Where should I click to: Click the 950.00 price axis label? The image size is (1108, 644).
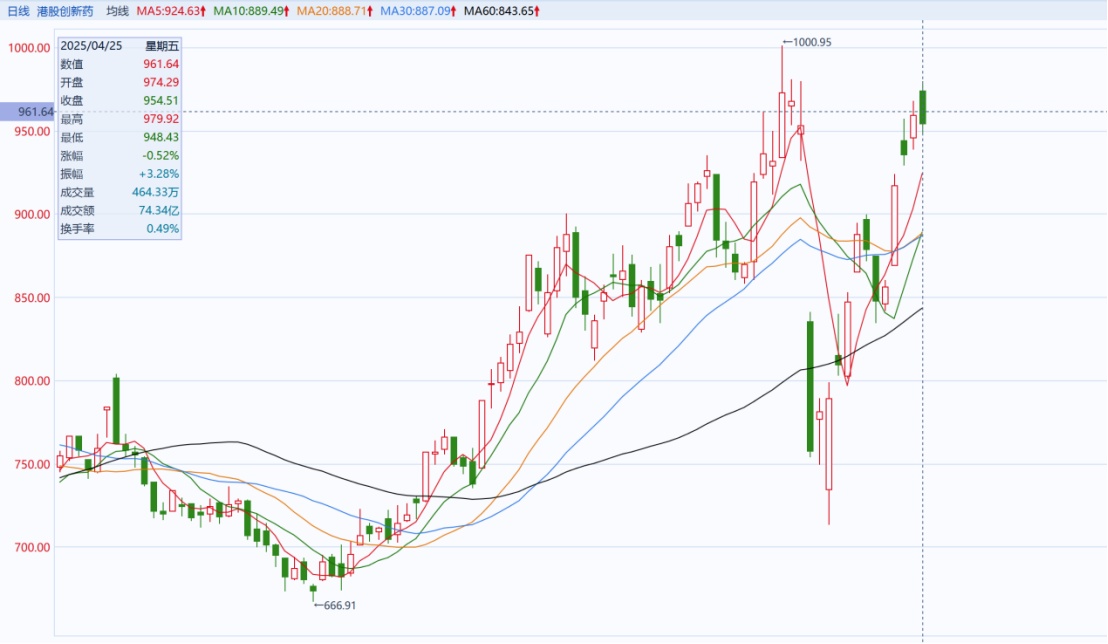[33, 131]
